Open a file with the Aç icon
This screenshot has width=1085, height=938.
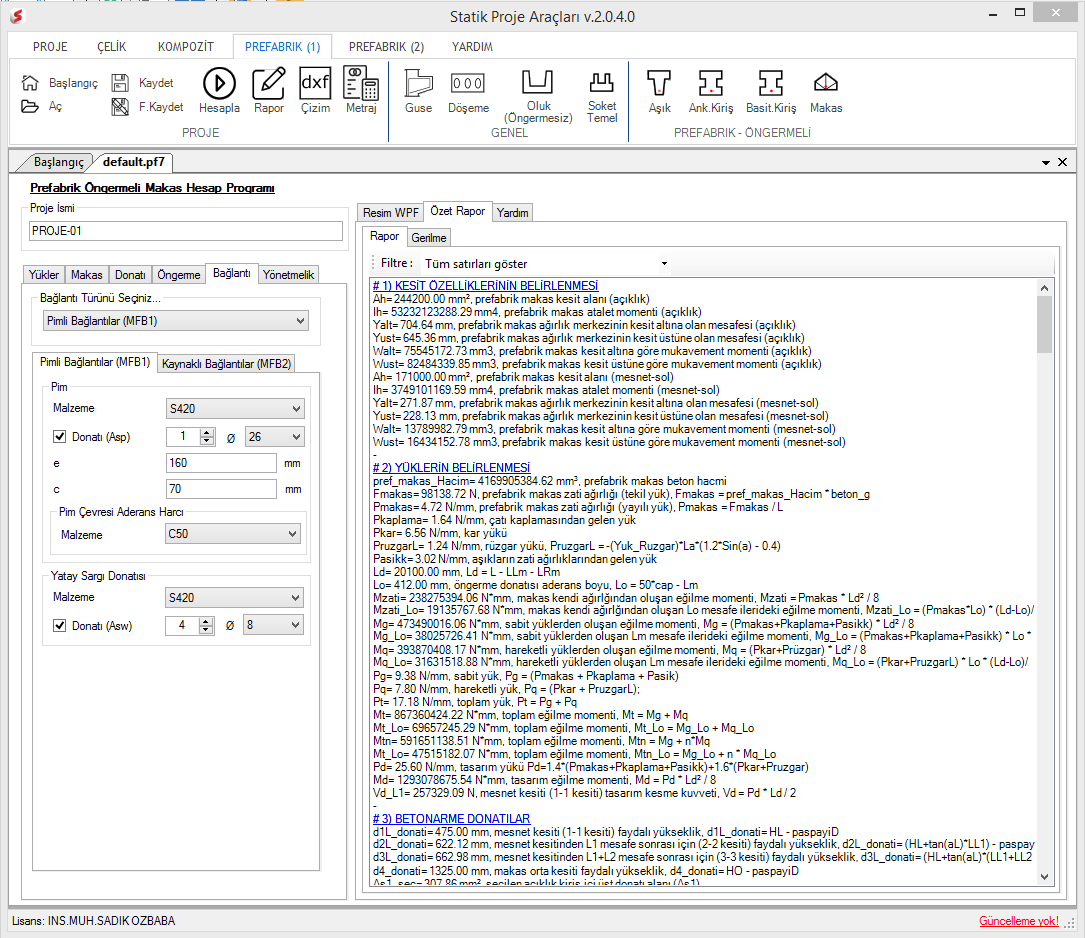[x=30, y=107]
